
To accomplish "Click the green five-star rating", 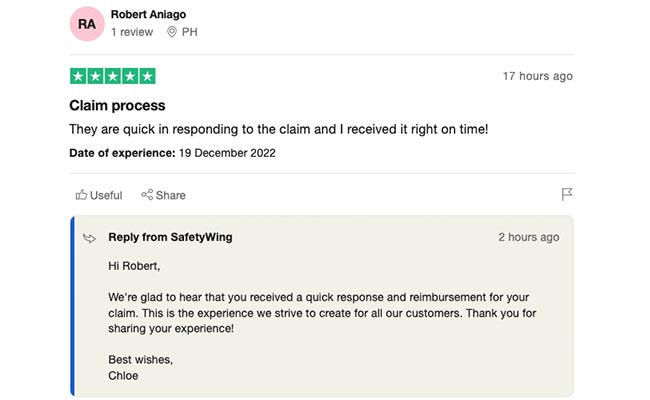I will tap(112, 76).
